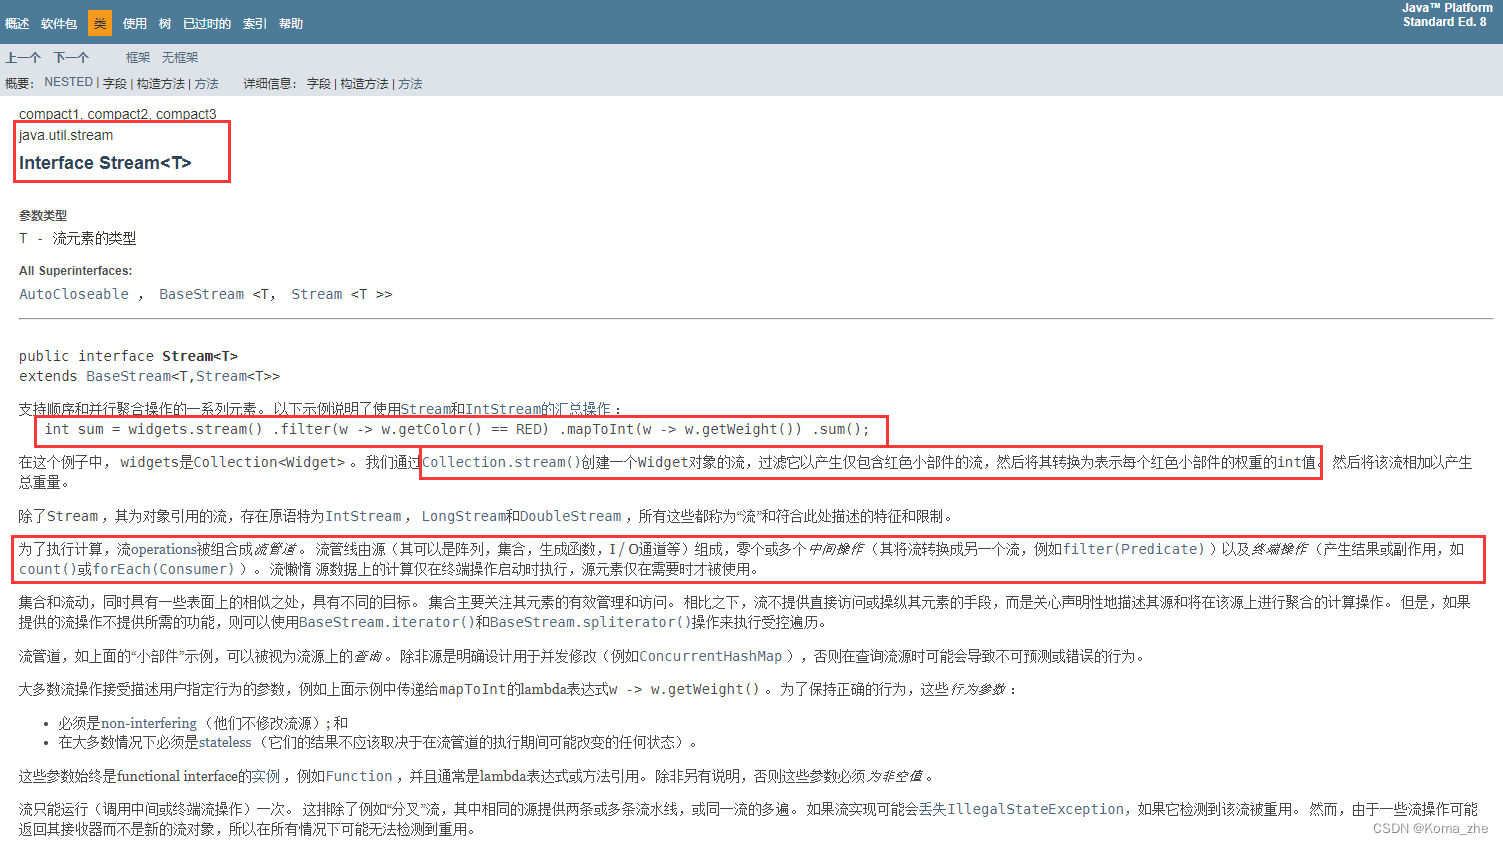Open the BaseStream.spliterator() link
Viewport: 1503px width, 844px height.
pos(589,622)
